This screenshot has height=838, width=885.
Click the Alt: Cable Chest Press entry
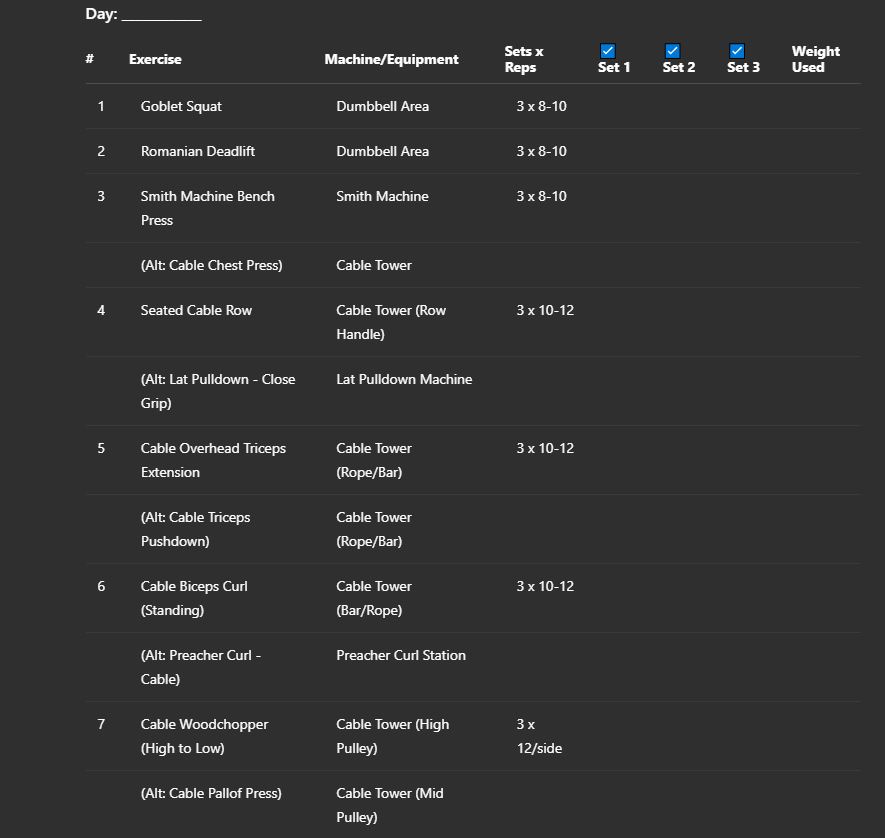pyautogui.click(x=212, y=265)
